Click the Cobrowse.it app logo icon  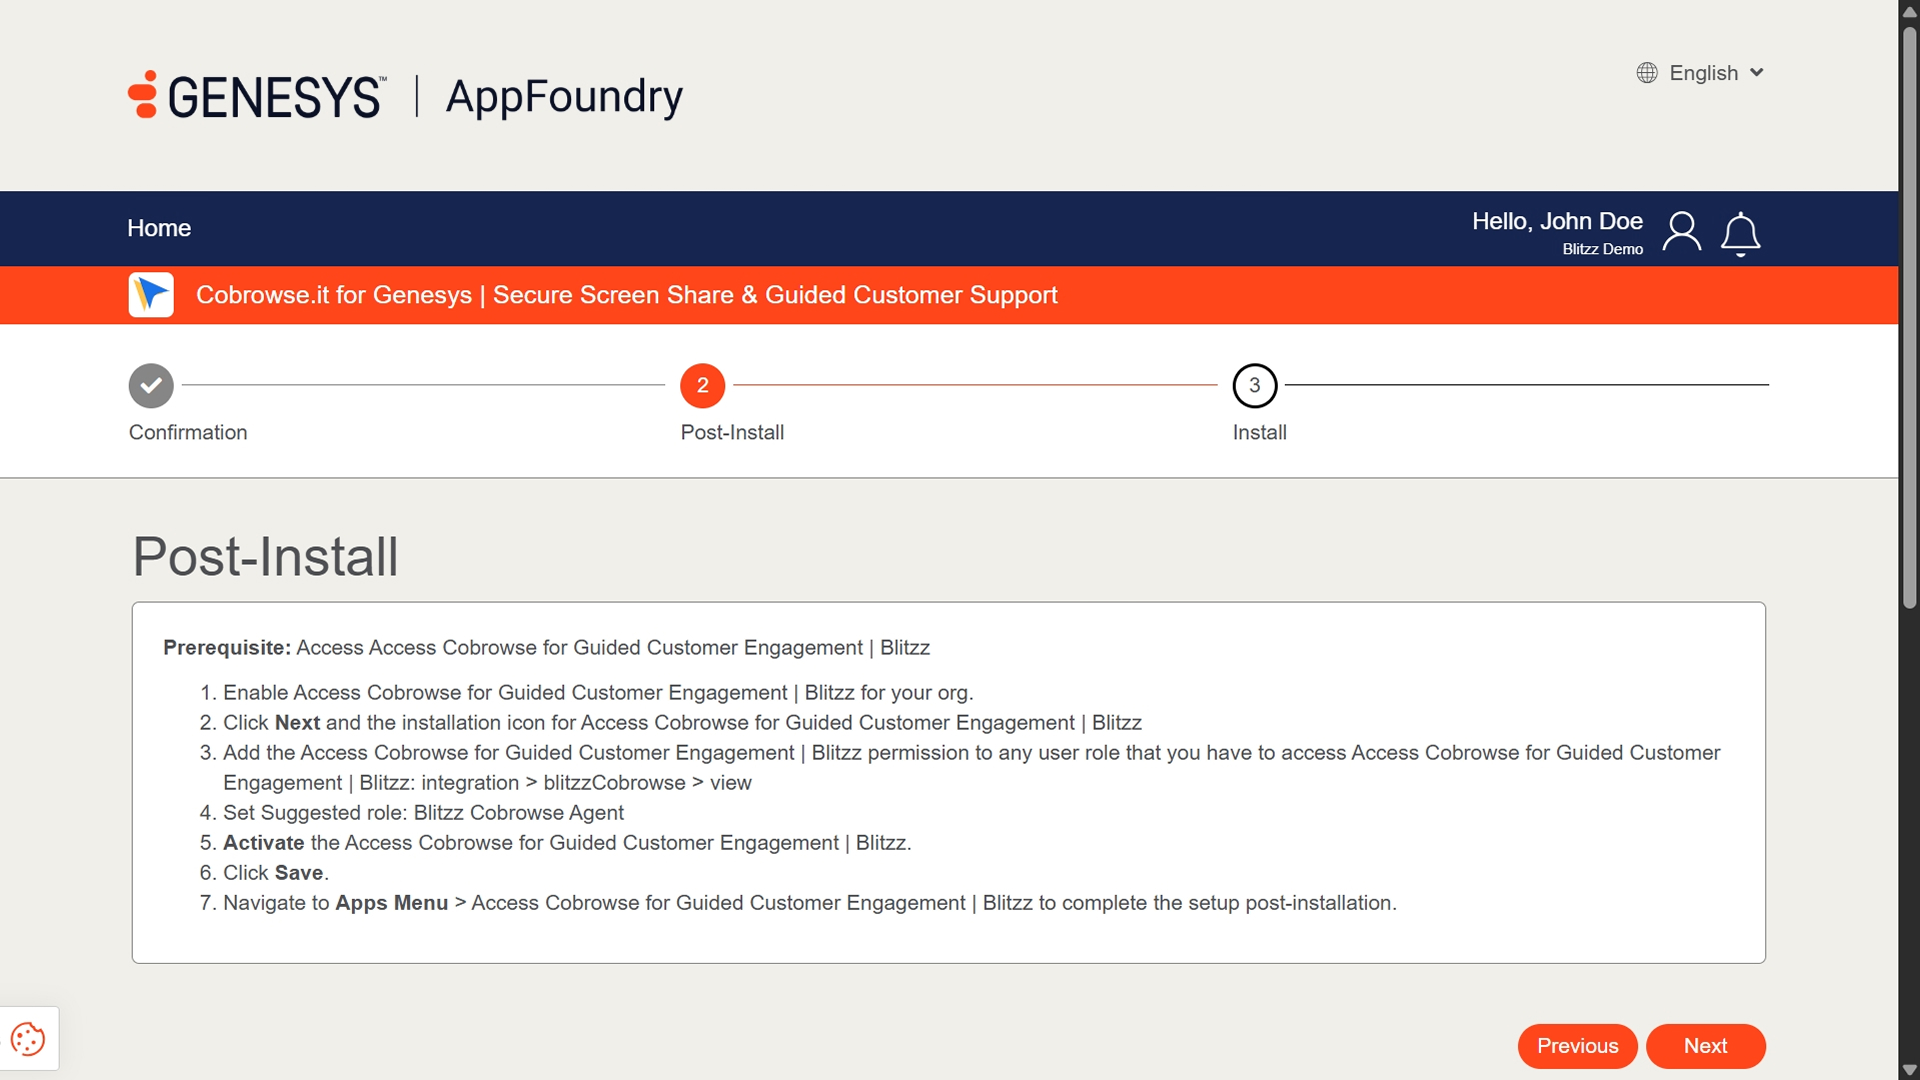[x=151, y=295]
